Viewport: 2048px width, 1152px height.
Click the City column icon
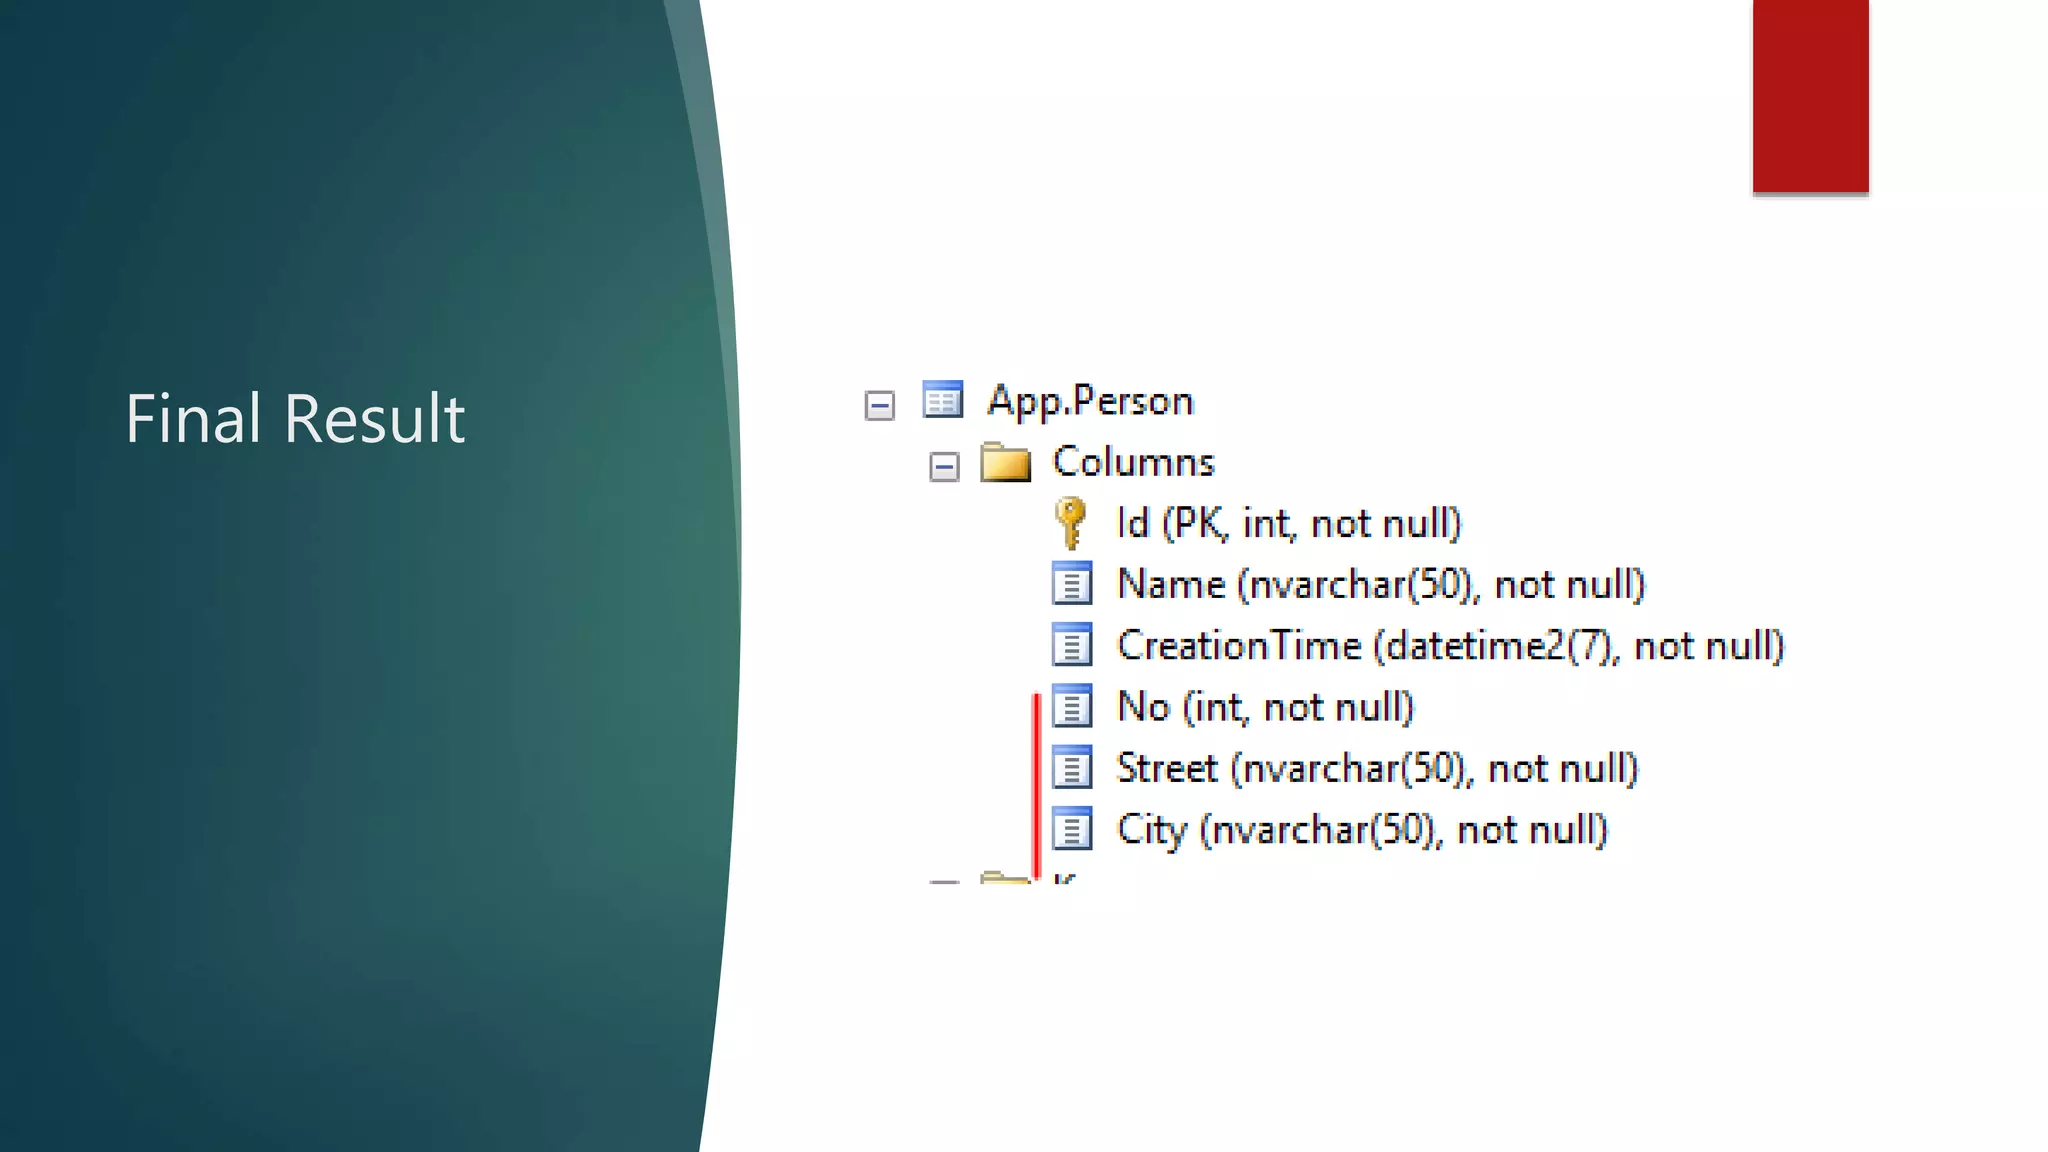(1072, 829)
